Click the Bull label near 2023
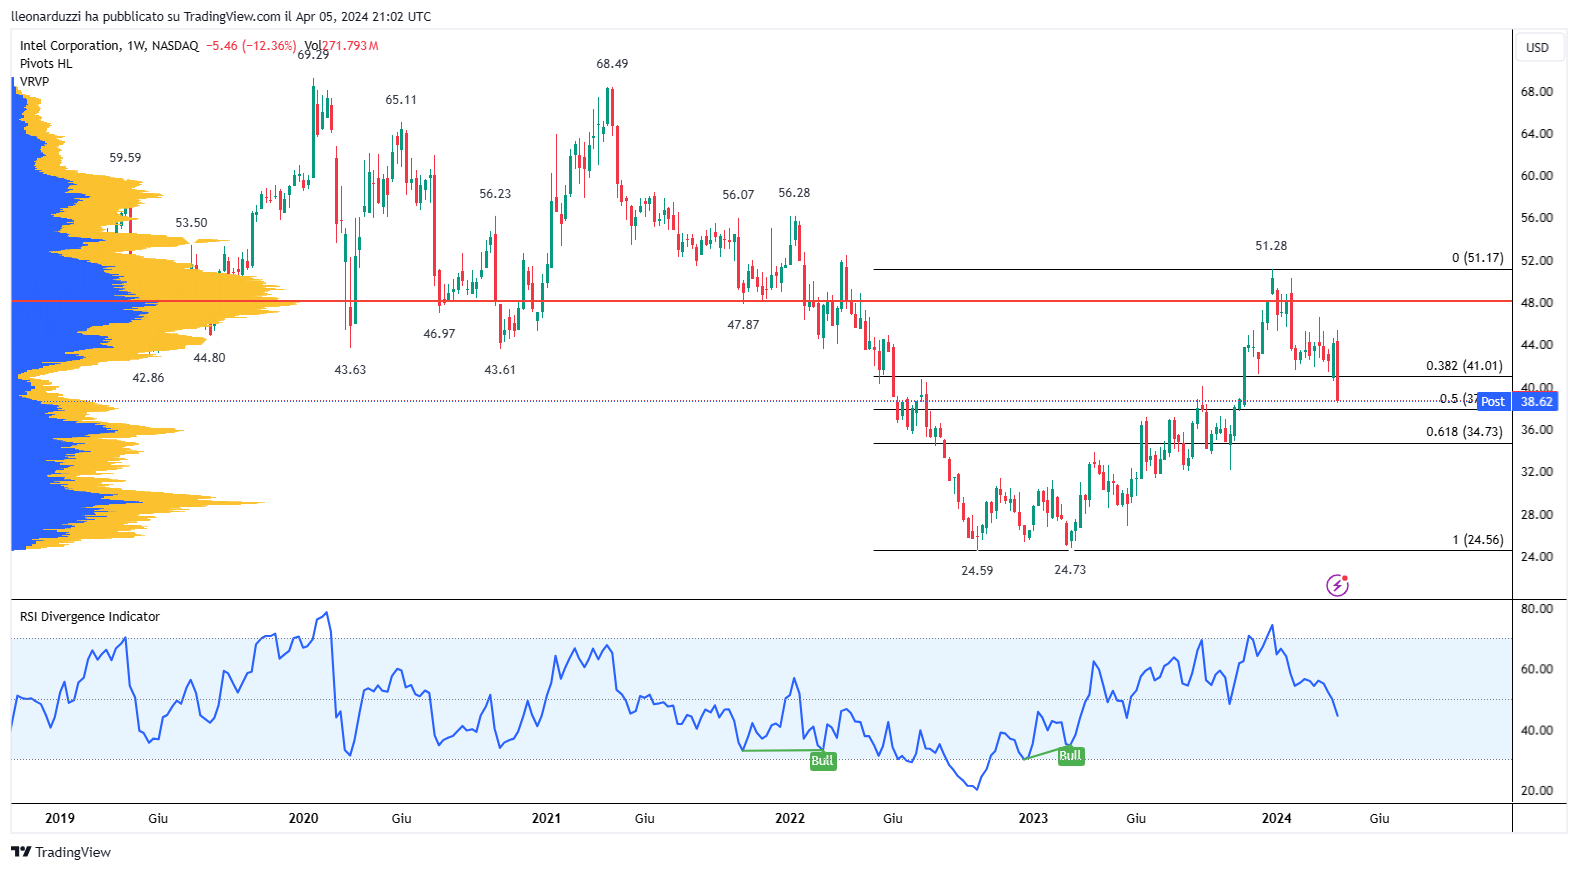 point(1070,756)
